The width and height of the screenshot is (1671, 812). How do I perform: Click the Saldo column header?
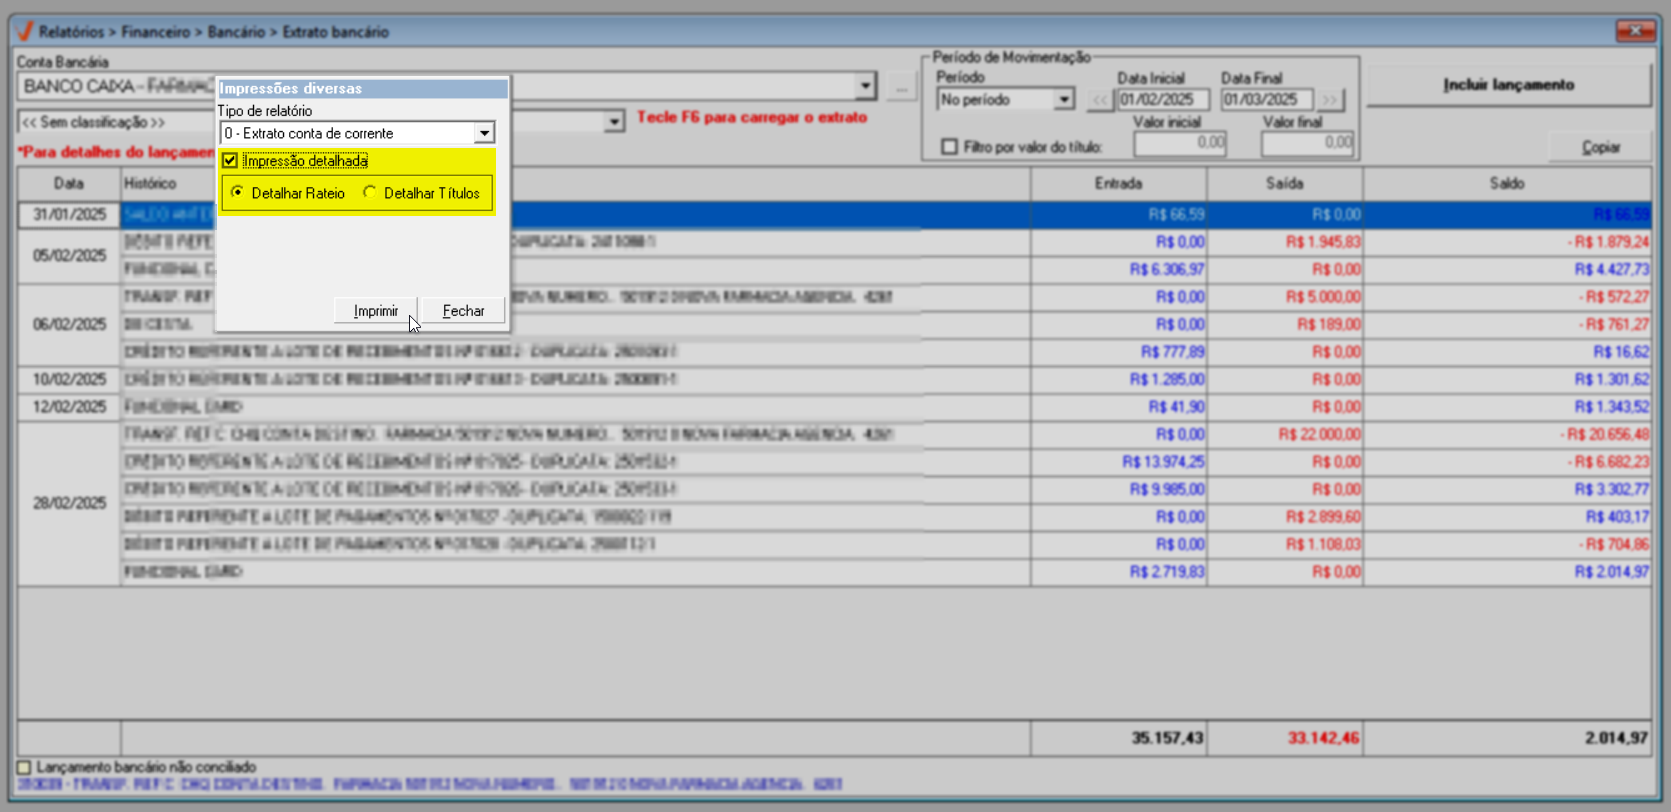[x=1506, y=184]
